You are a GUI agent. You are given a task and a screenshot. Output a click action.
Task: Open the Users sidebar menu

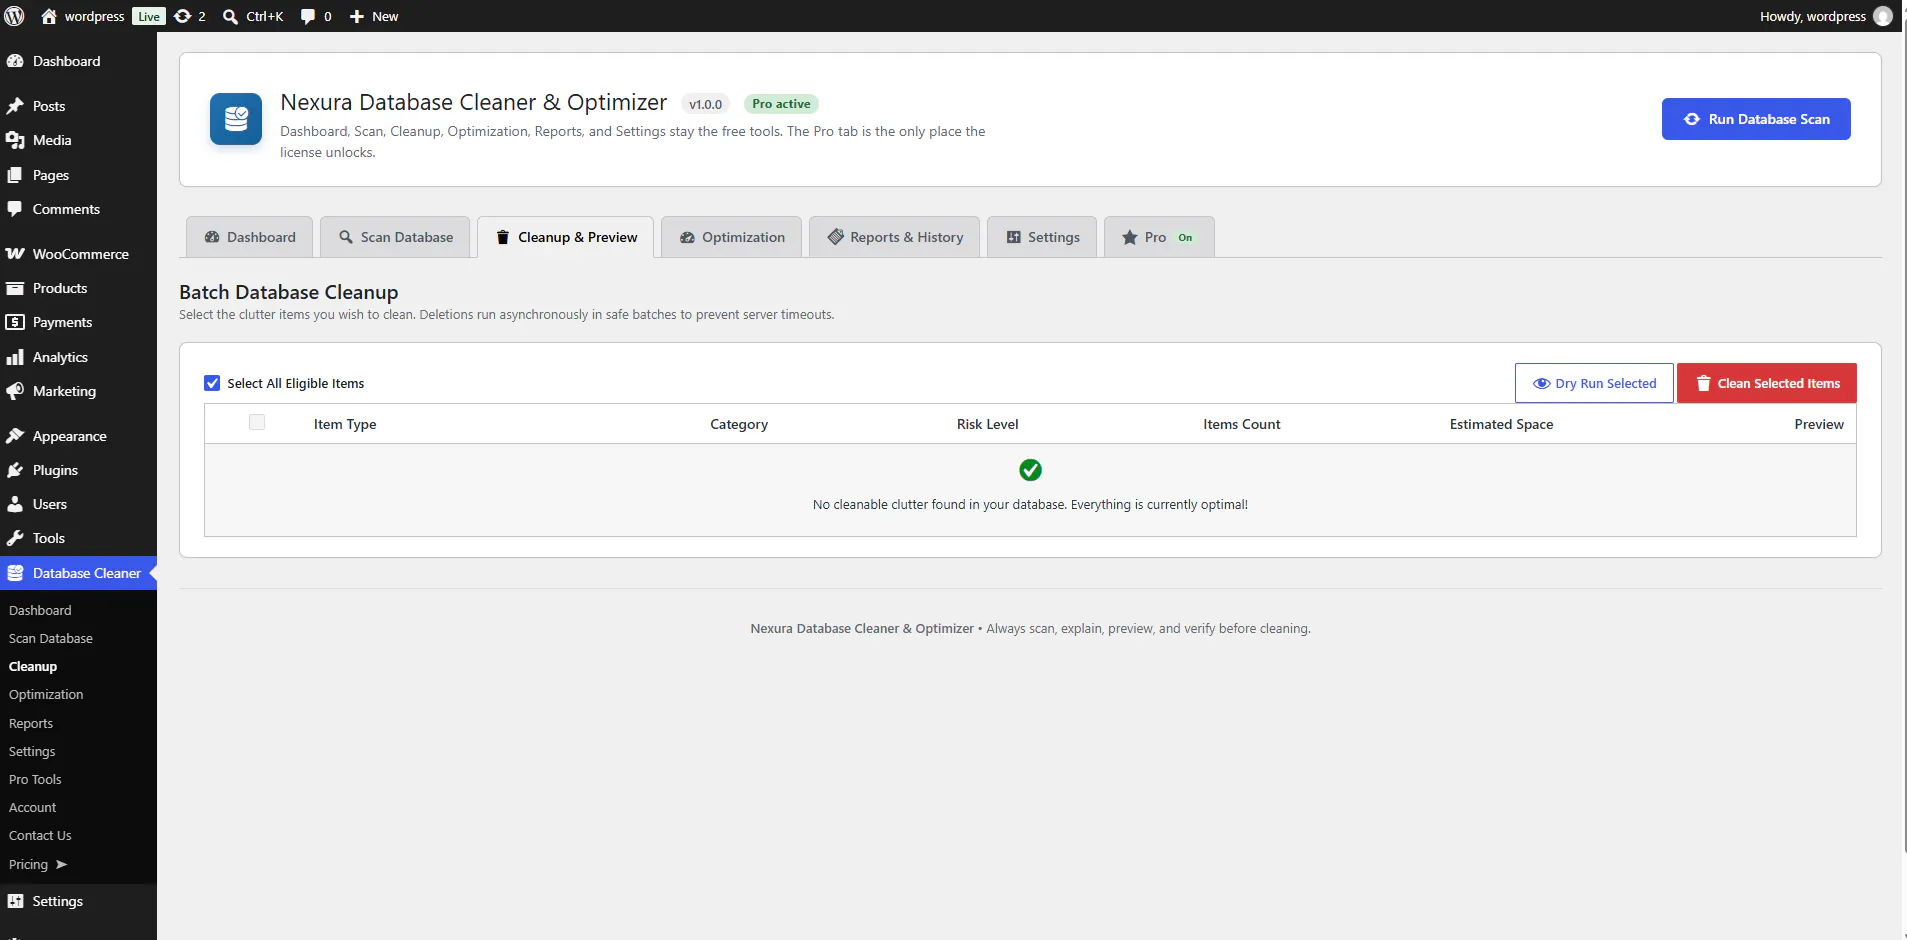(78, 504)
